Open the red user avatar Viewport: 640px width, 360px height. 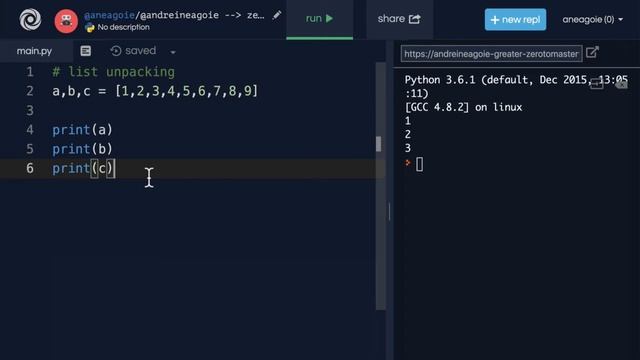[66, 21]
